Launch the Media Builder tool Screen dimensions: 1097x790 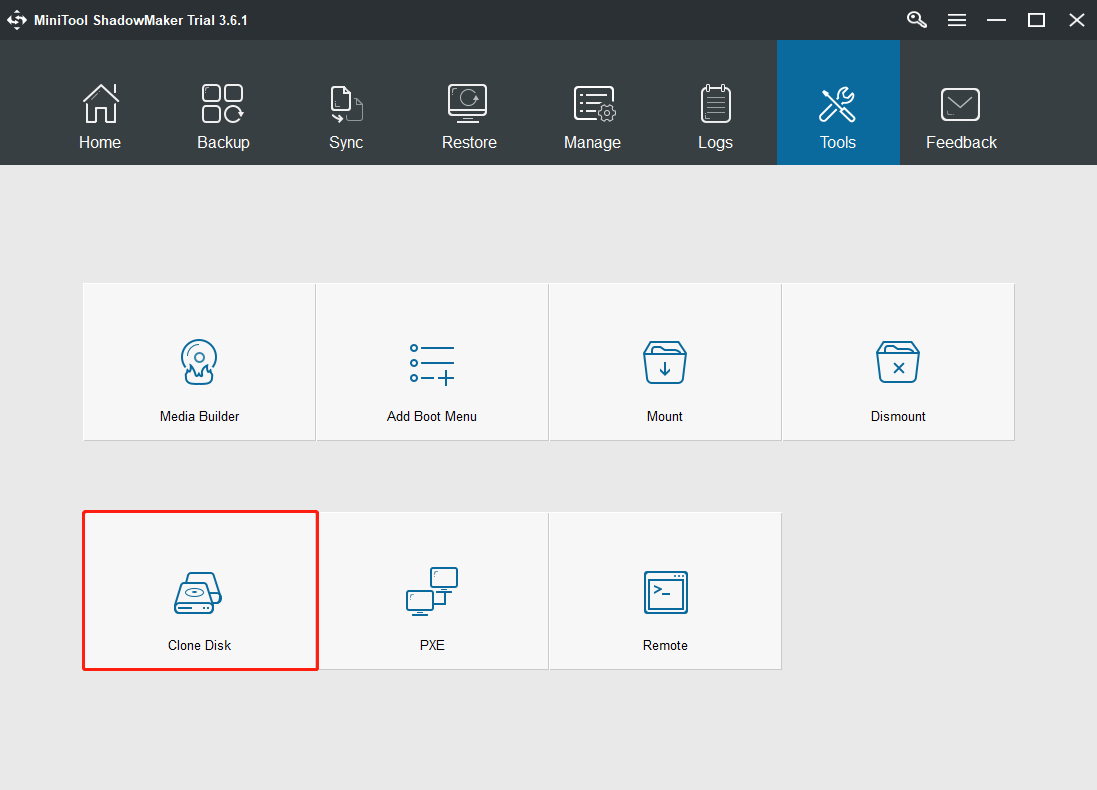pos(199,362)
